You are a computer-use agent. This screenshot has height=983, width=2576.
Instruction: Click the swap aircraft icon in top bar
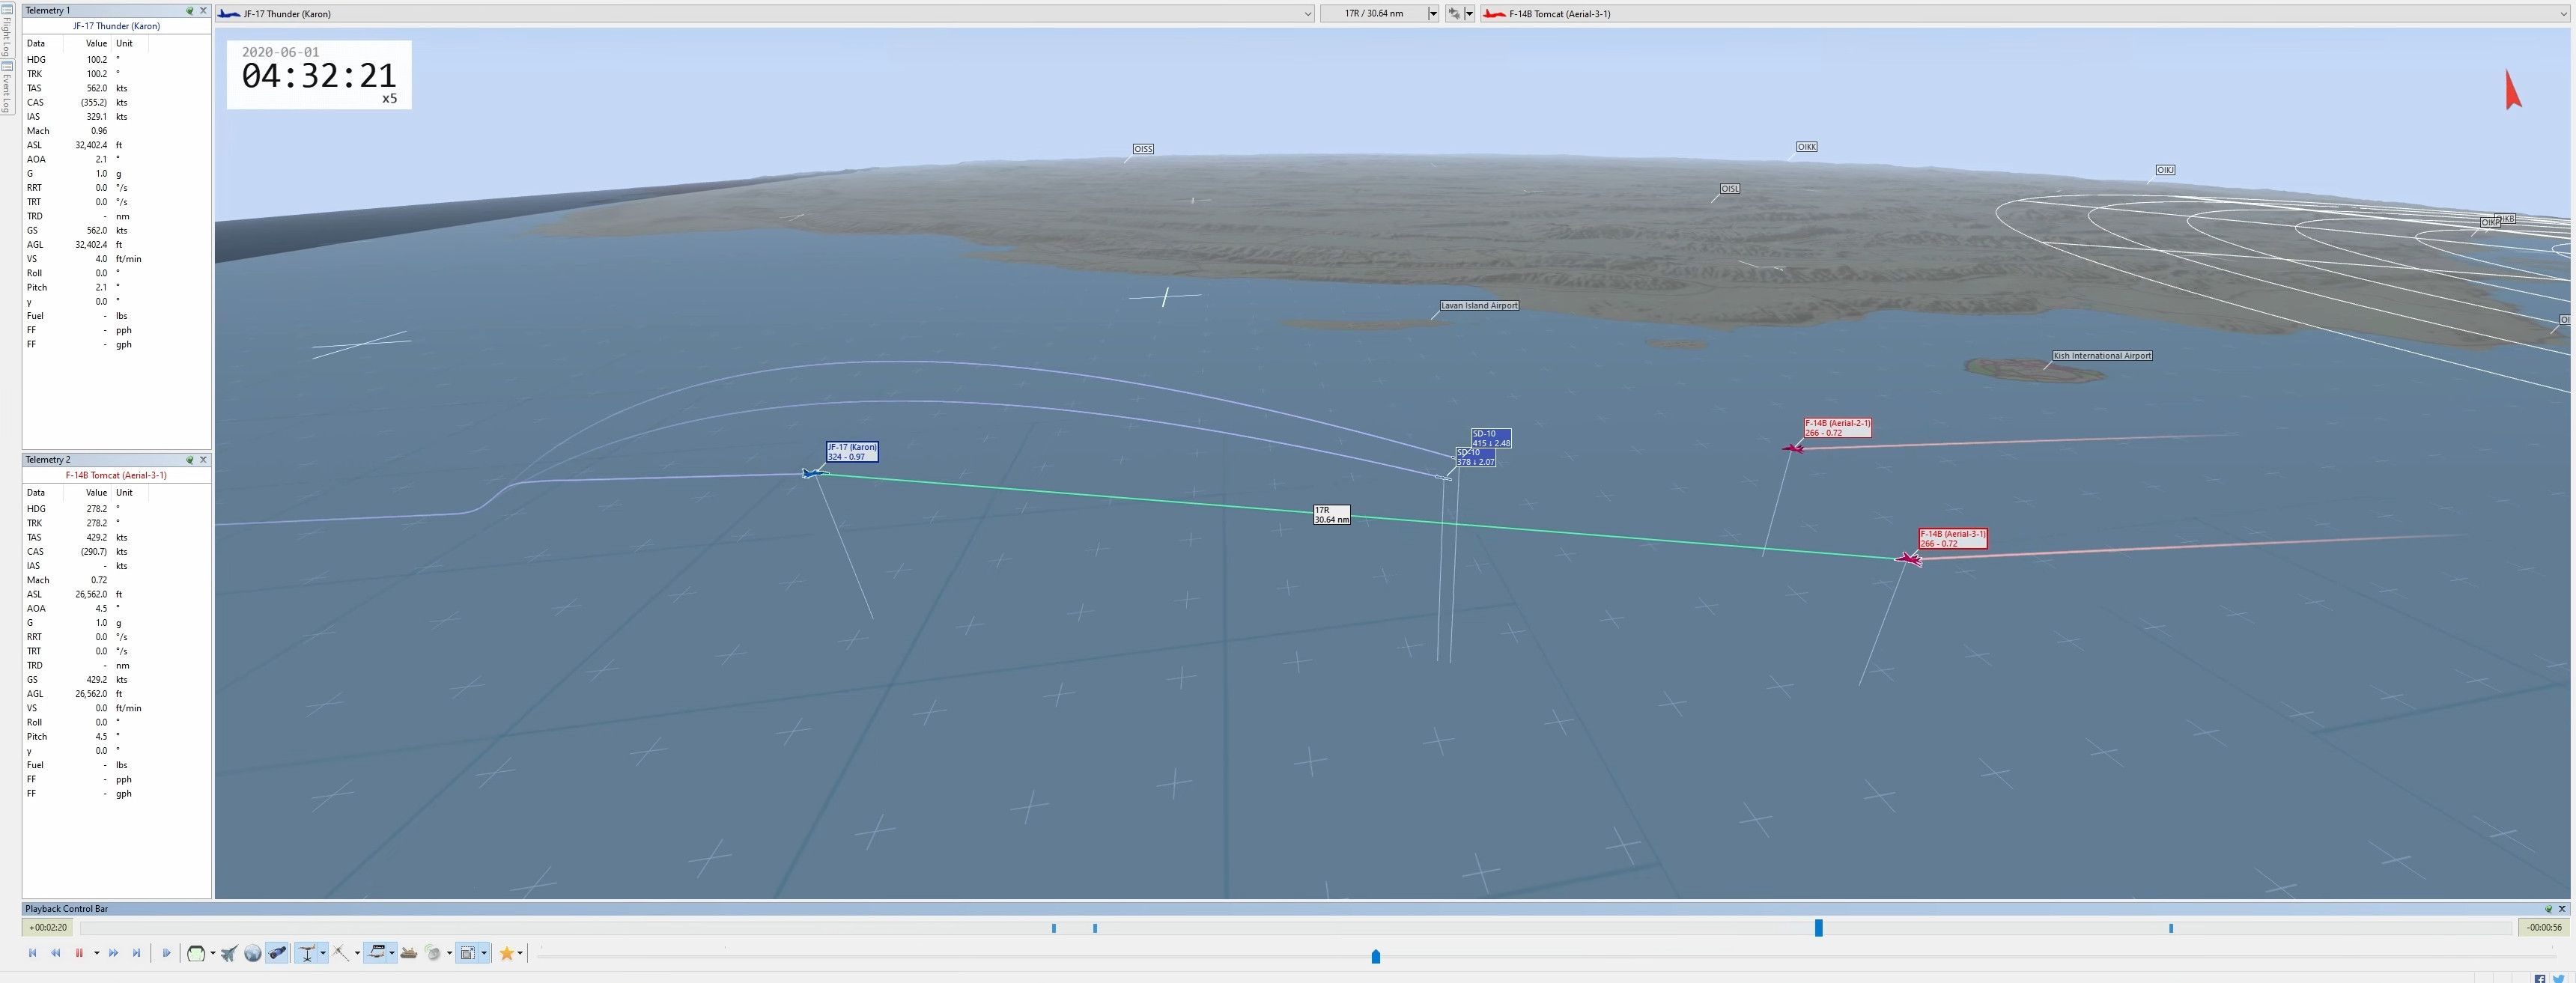pyautogui.click(x=1454, y=14)
